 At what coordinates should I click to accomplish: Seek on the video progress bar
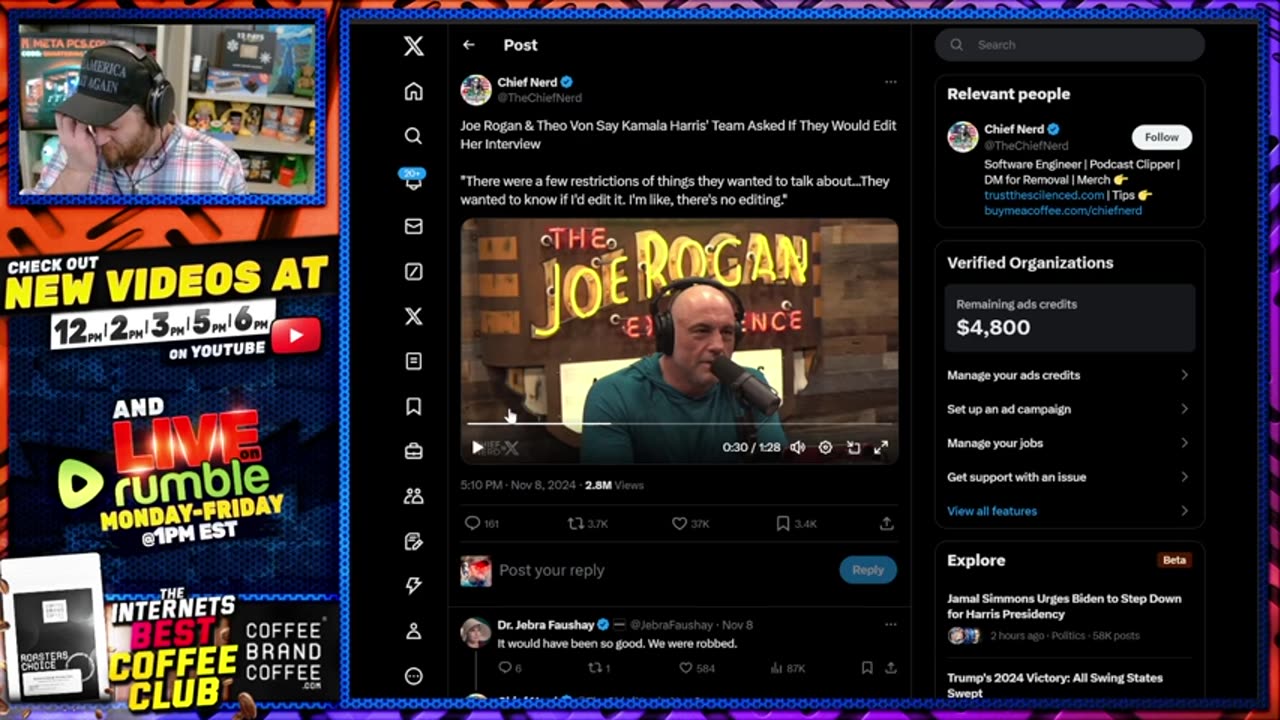(680, 424)
